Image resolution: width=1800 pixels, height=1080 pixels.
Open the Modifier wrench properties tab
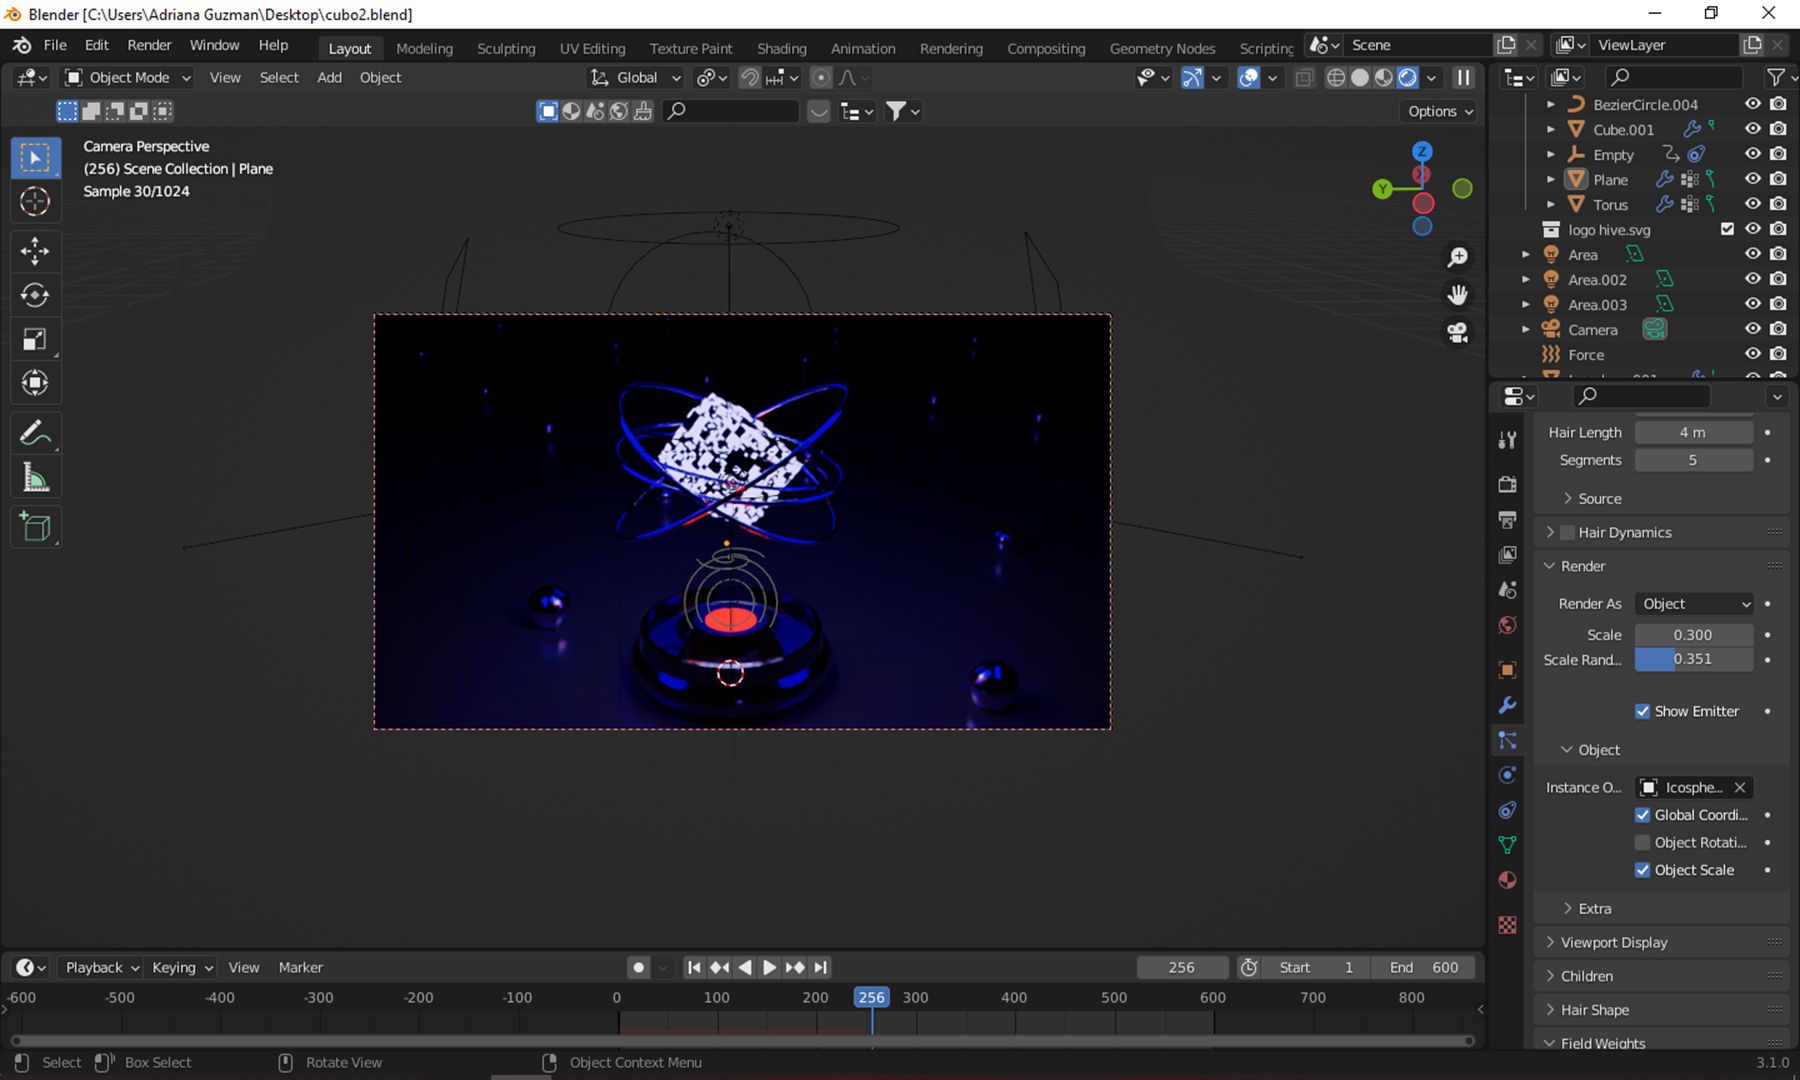pyautogui.click(x=1507, y=705)
